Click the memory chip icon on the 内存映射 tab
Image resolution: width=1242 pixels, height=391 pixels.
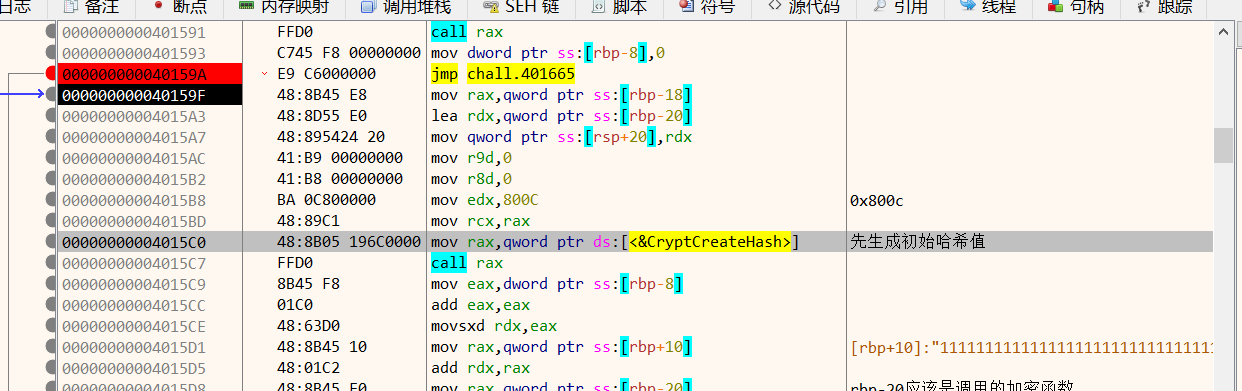pos(246,6)
